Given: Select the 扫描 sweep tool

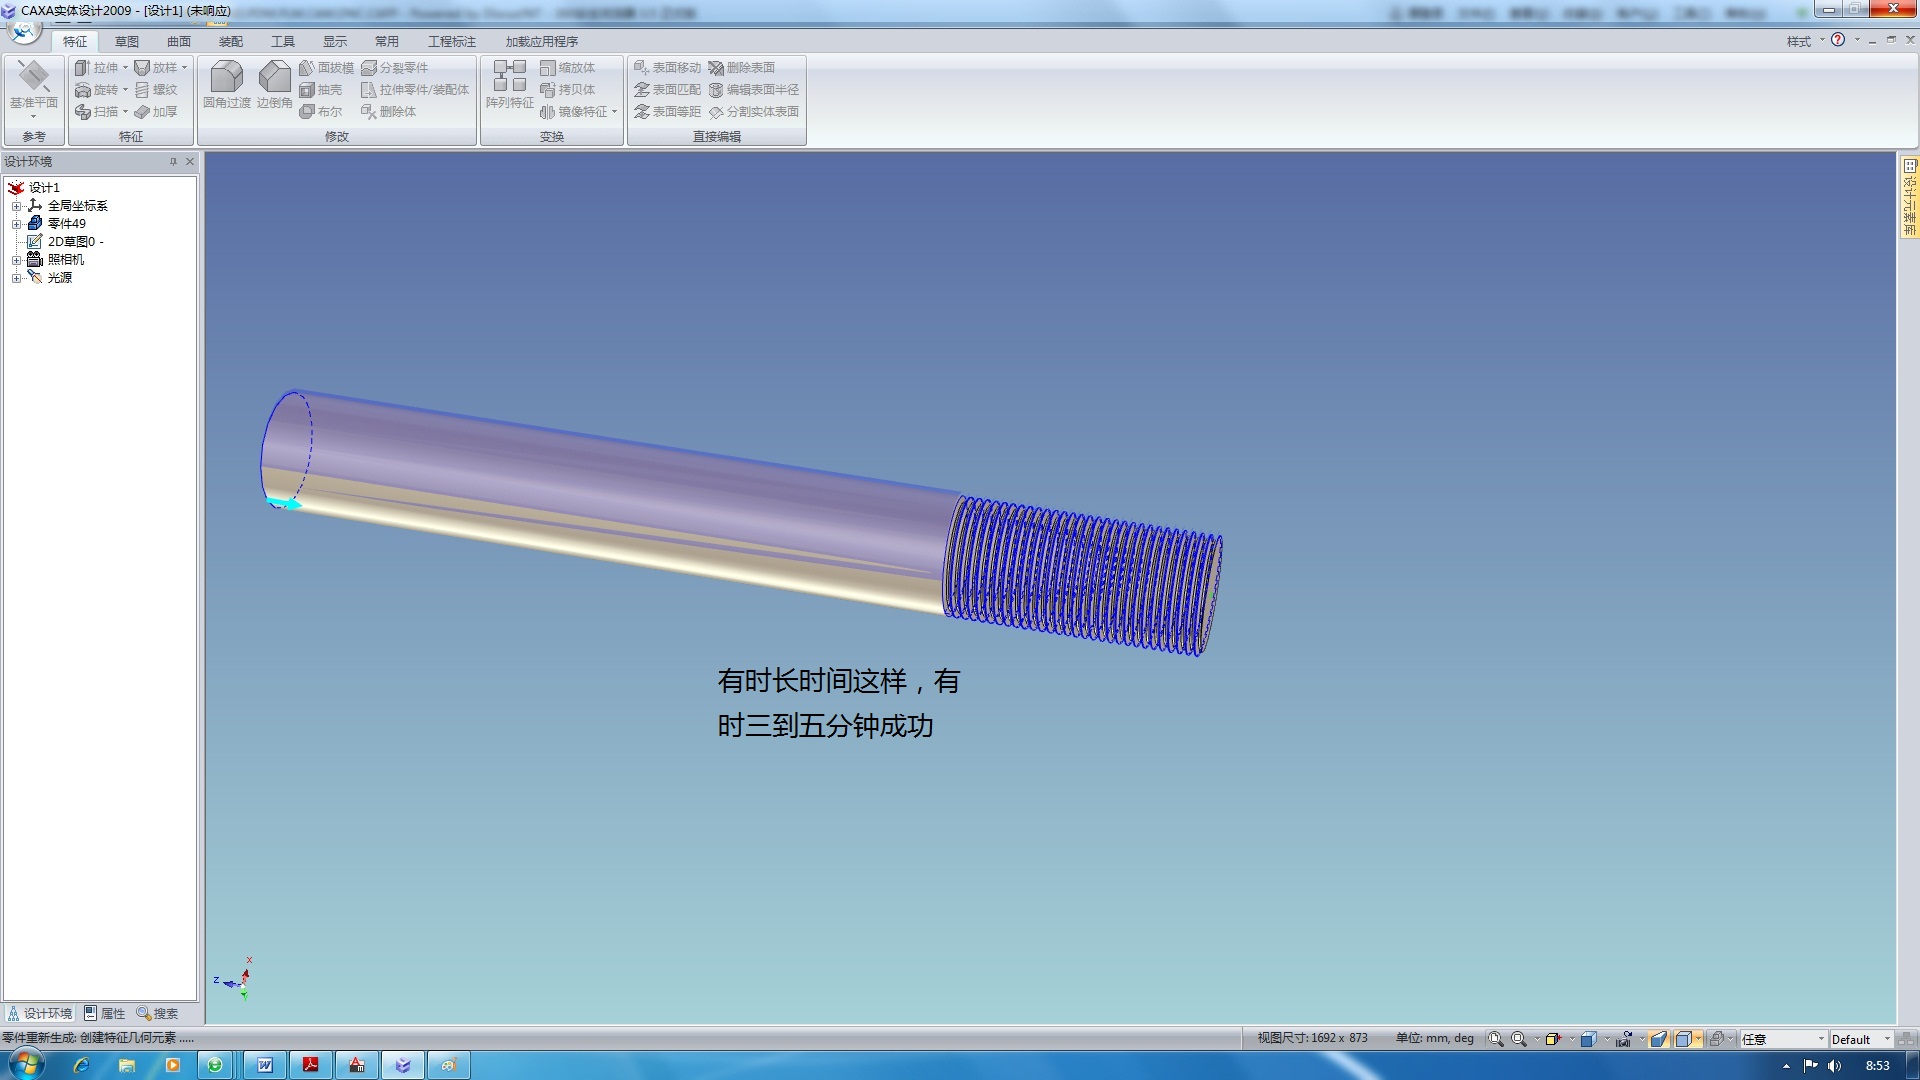Looking at the screenshot, I should pos(96,111).
